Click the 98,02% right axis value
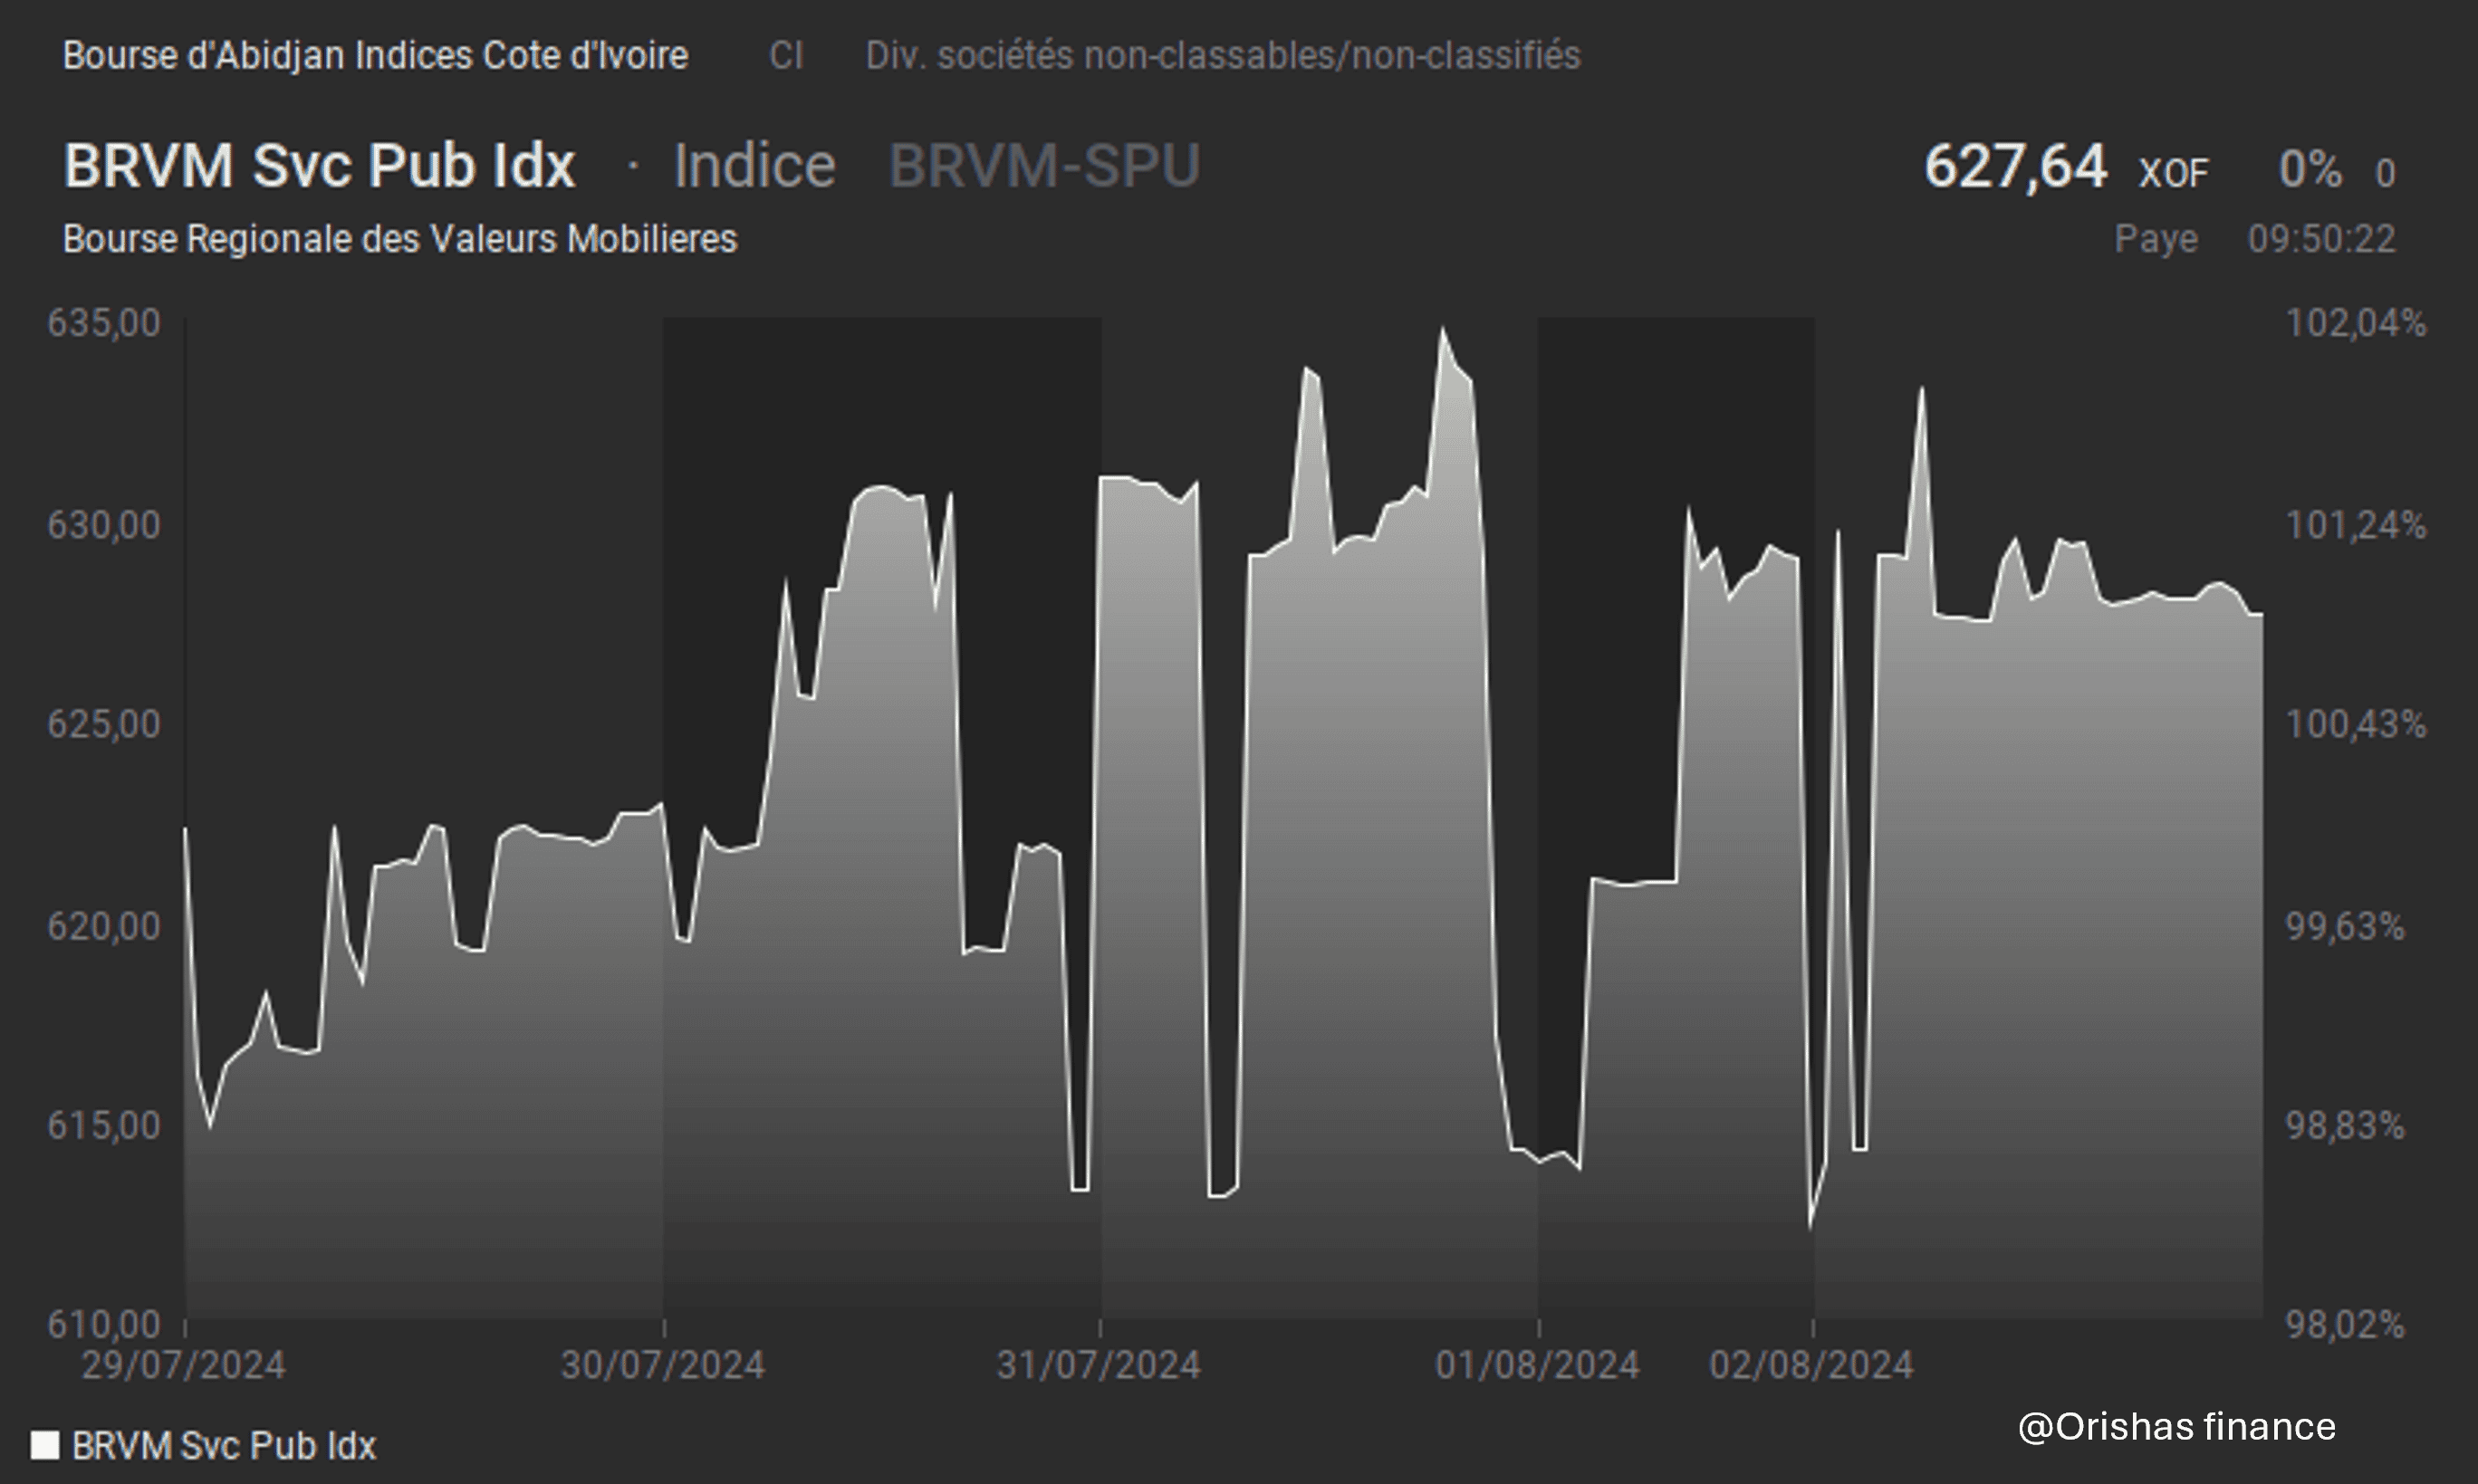2478x1484 pixels. (2345, 1325)
